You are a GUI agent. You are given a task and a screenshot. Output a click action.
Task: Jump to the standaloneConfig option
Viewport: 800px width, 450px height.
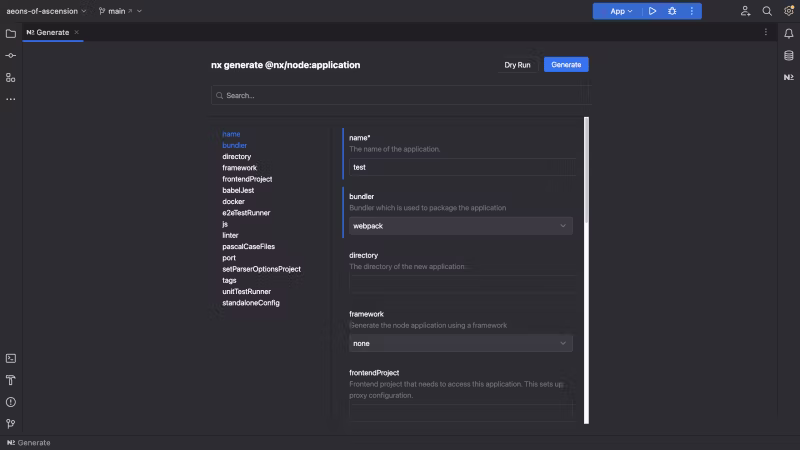[x=251, y=303]
